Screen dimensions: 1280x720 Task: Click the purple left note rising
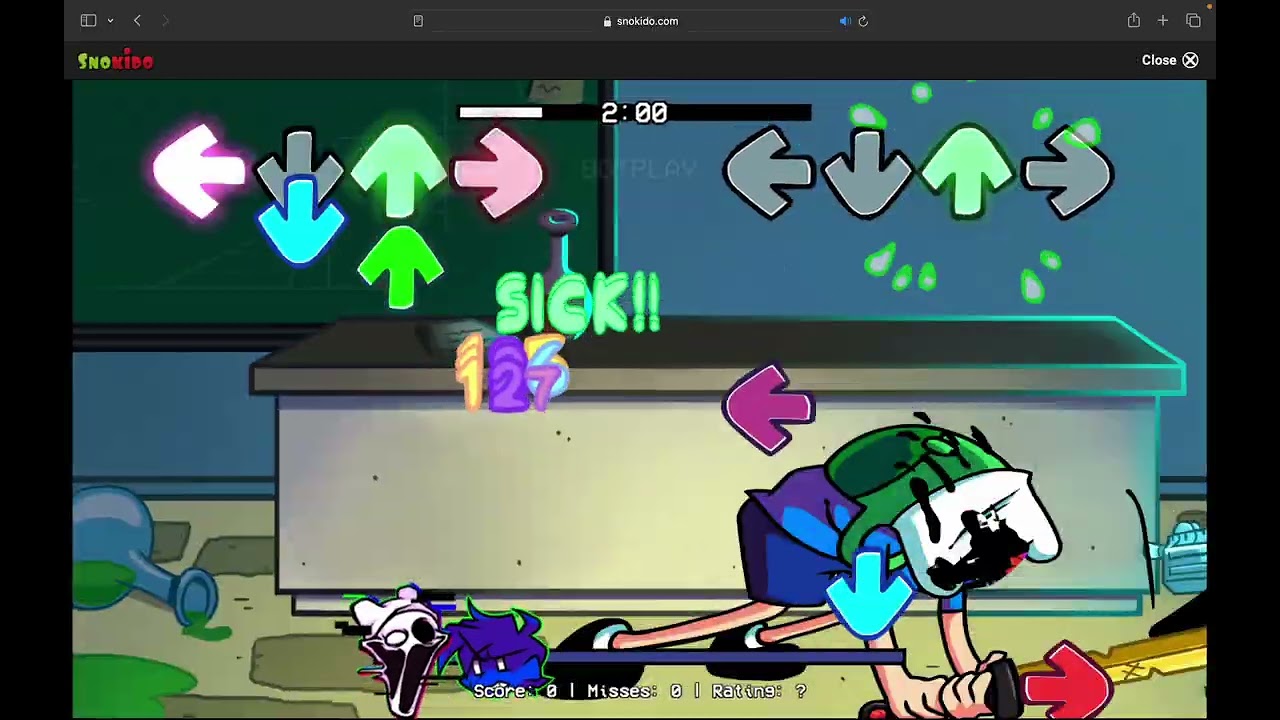pos(769,408)
